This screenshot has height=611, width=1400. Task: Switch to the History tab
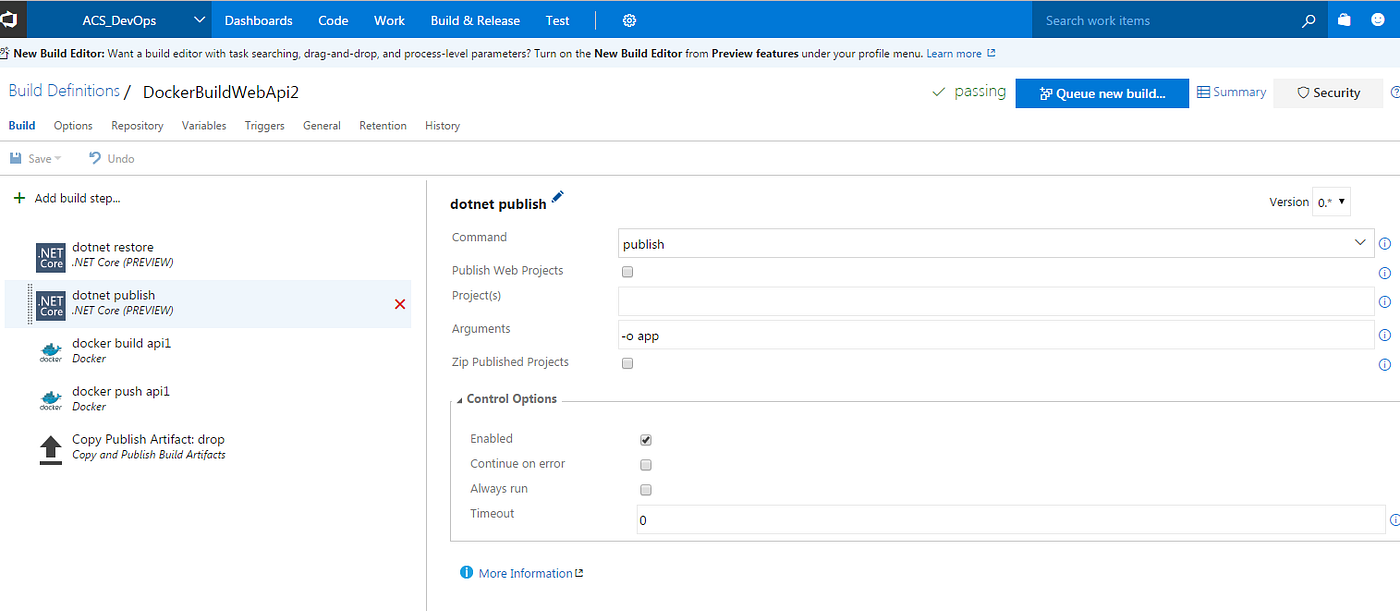point(442,126)
